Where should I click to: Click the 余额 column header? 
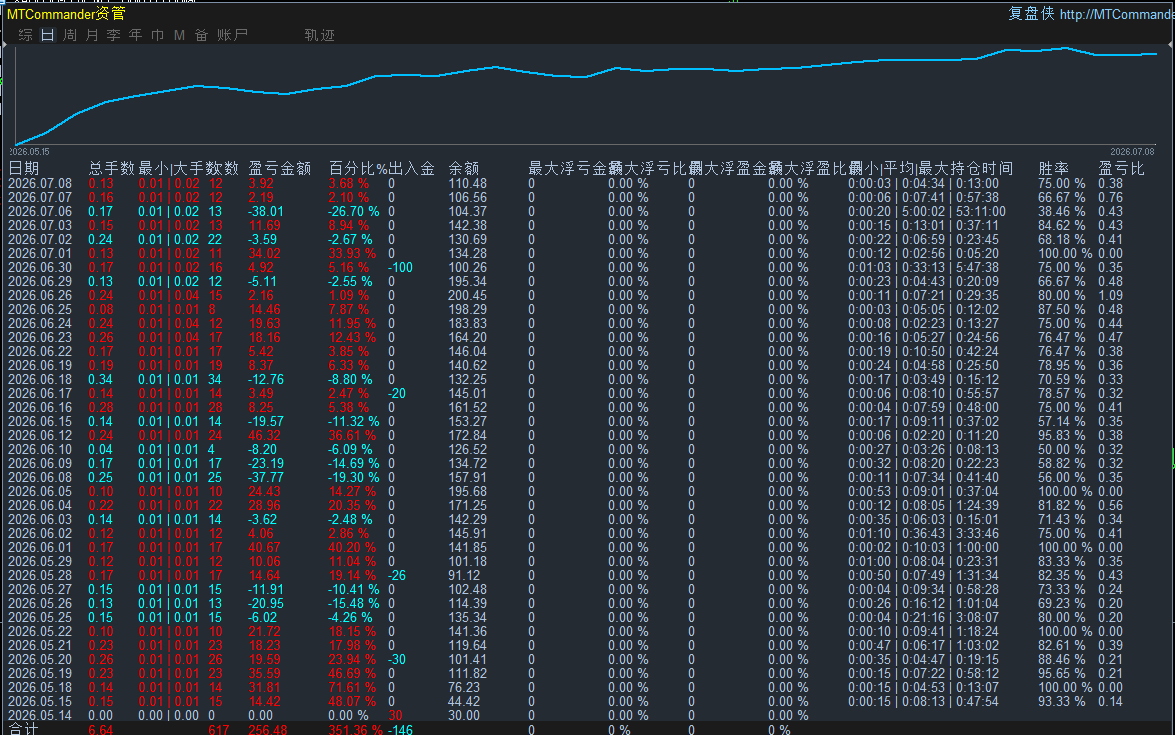coord(463,169)
